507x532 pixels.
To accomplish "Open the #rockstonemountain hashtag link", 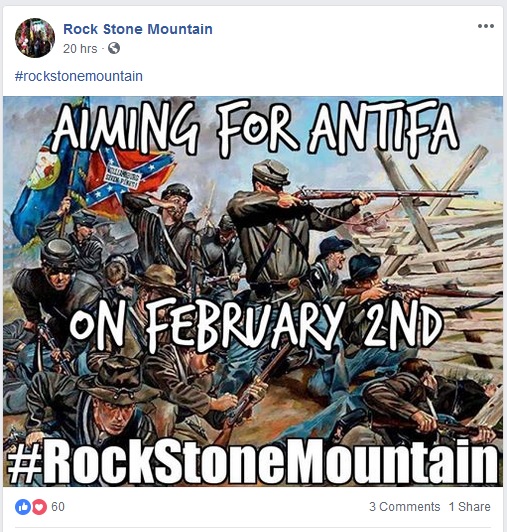I will click(x=79, y=76).
